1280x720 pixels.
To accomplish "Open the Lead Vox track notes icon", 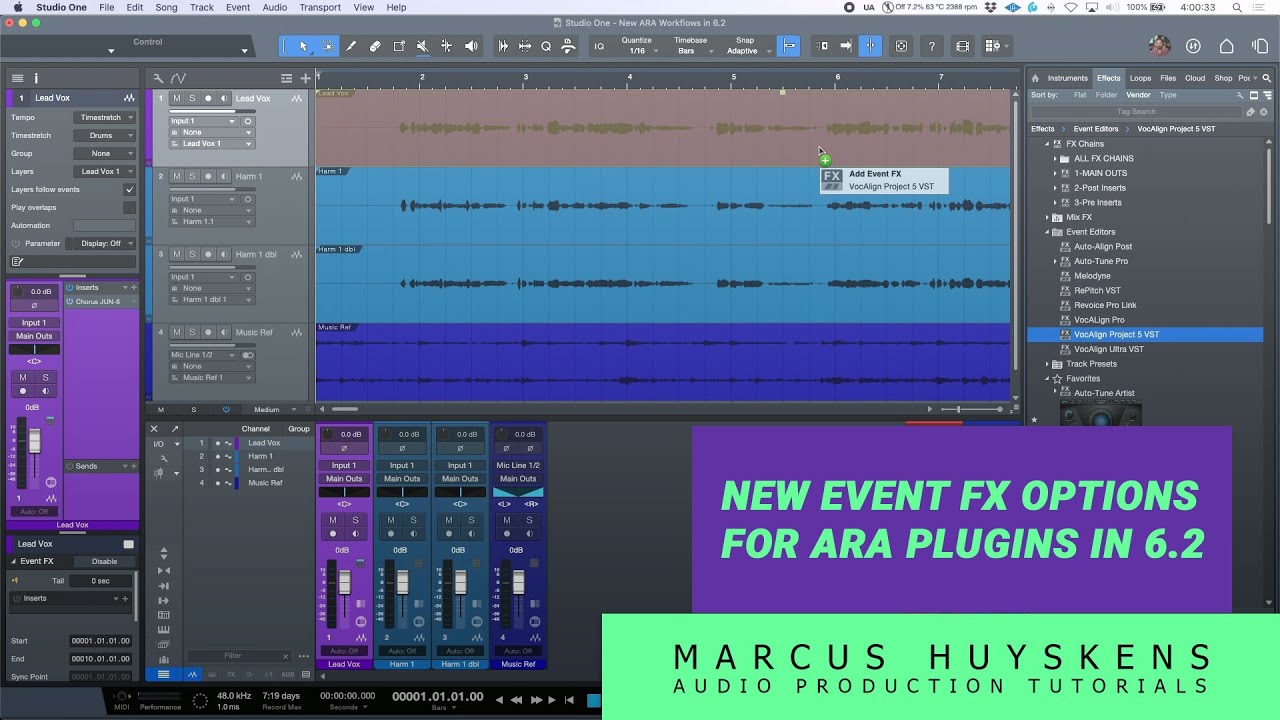I will click(x=17, y=262).
